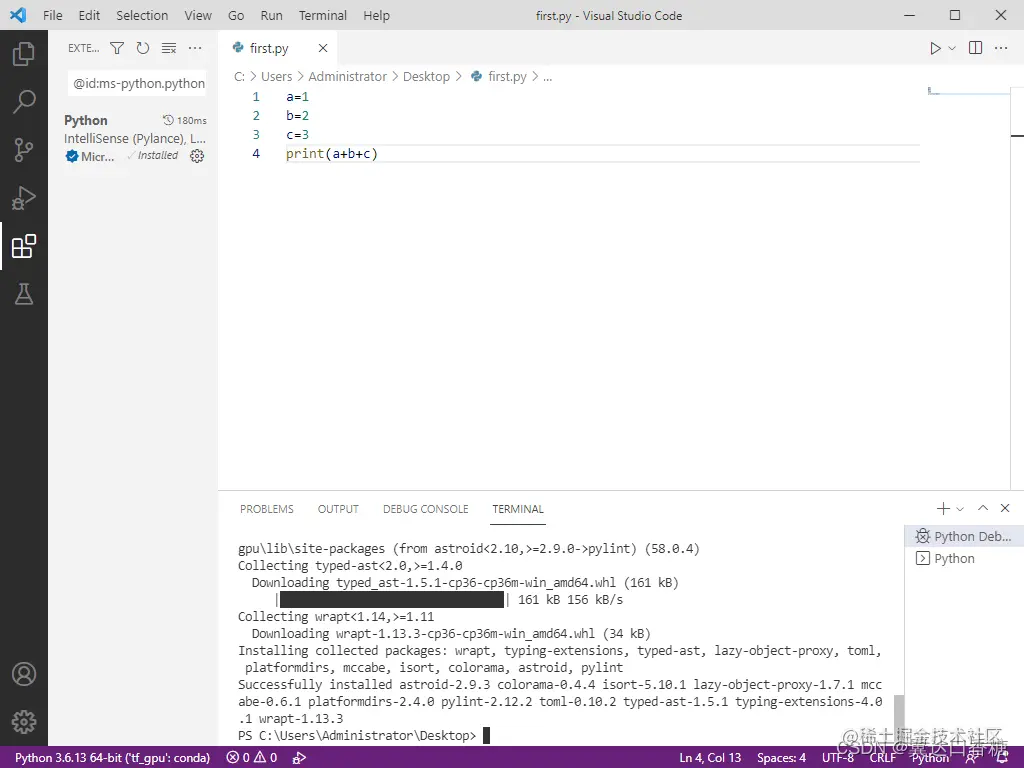
Task: Open the View menu
Action: click(x=198, y=15)
